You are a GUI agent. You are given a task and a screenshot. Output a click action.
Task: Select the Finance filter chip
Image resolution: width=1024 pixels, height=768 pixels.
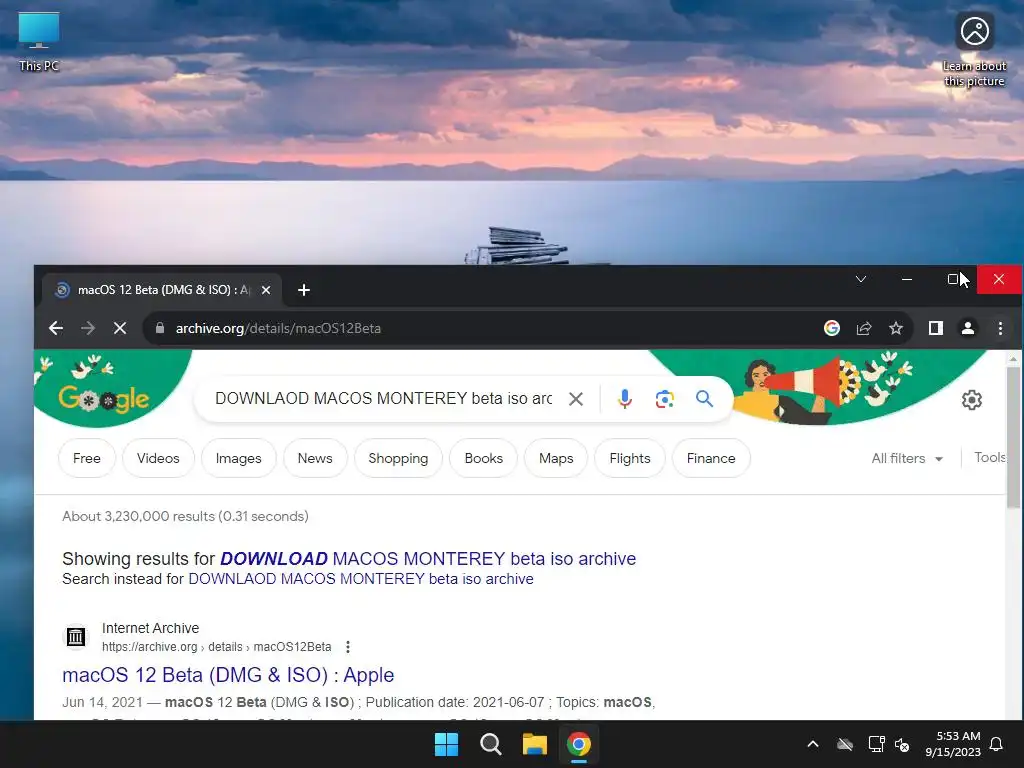click(711, 458)
